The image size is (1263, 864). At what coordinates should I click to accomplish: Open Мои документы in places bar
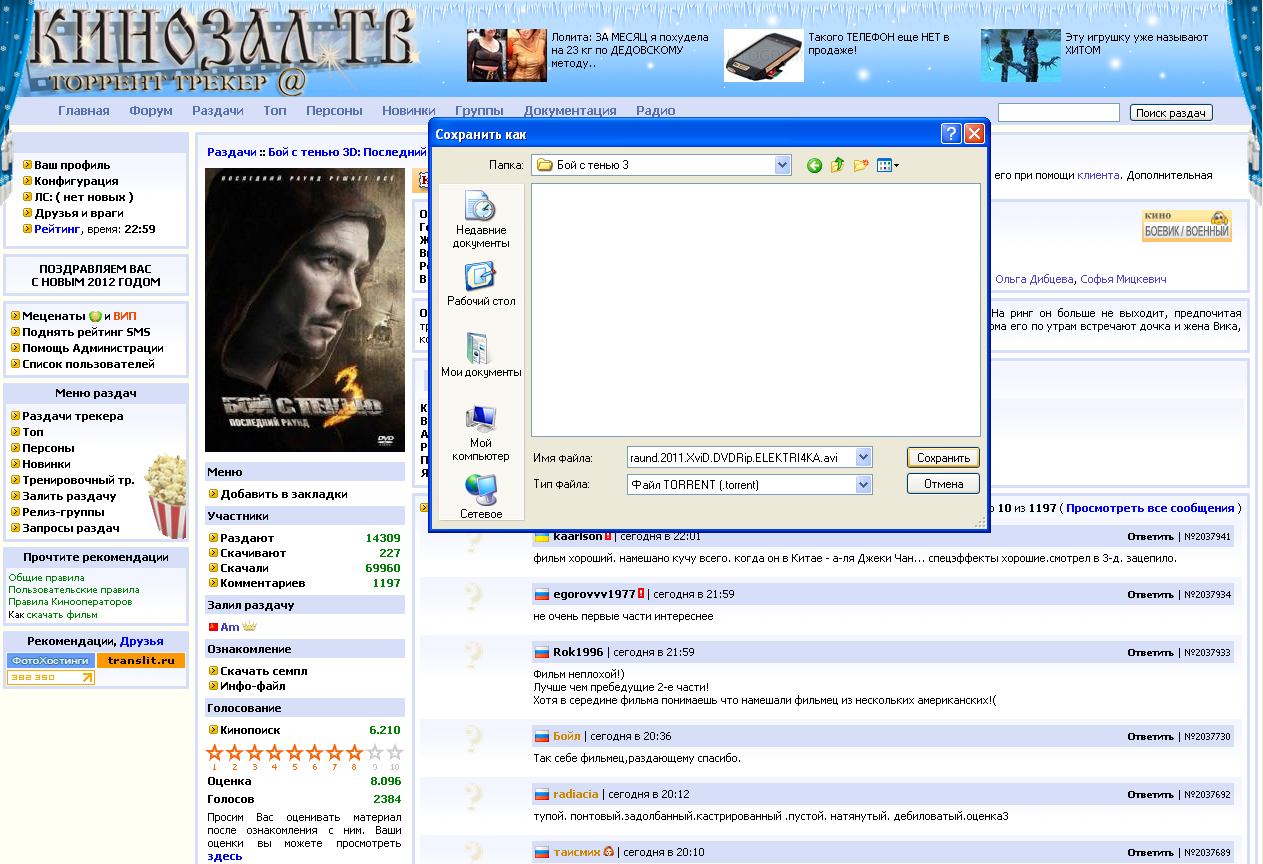(481, 355)
